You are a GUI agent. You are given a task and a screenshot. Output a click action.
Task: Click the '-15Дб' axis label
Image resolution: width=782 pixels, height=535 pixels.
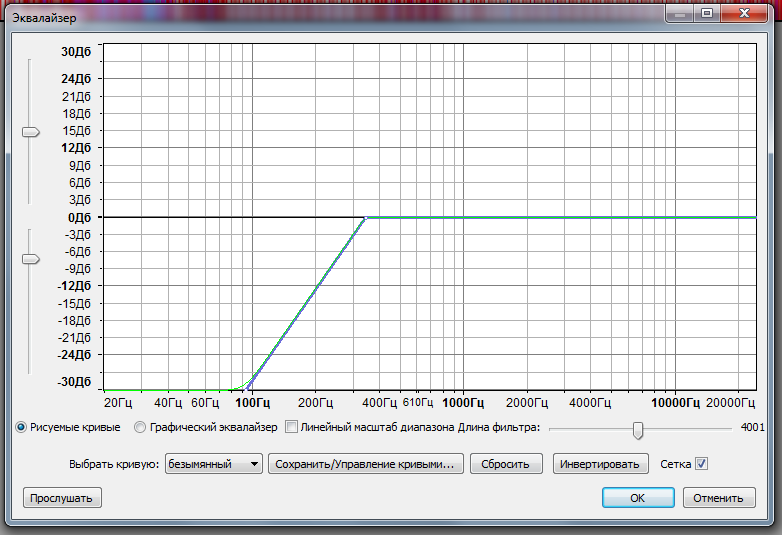(75, 304)
